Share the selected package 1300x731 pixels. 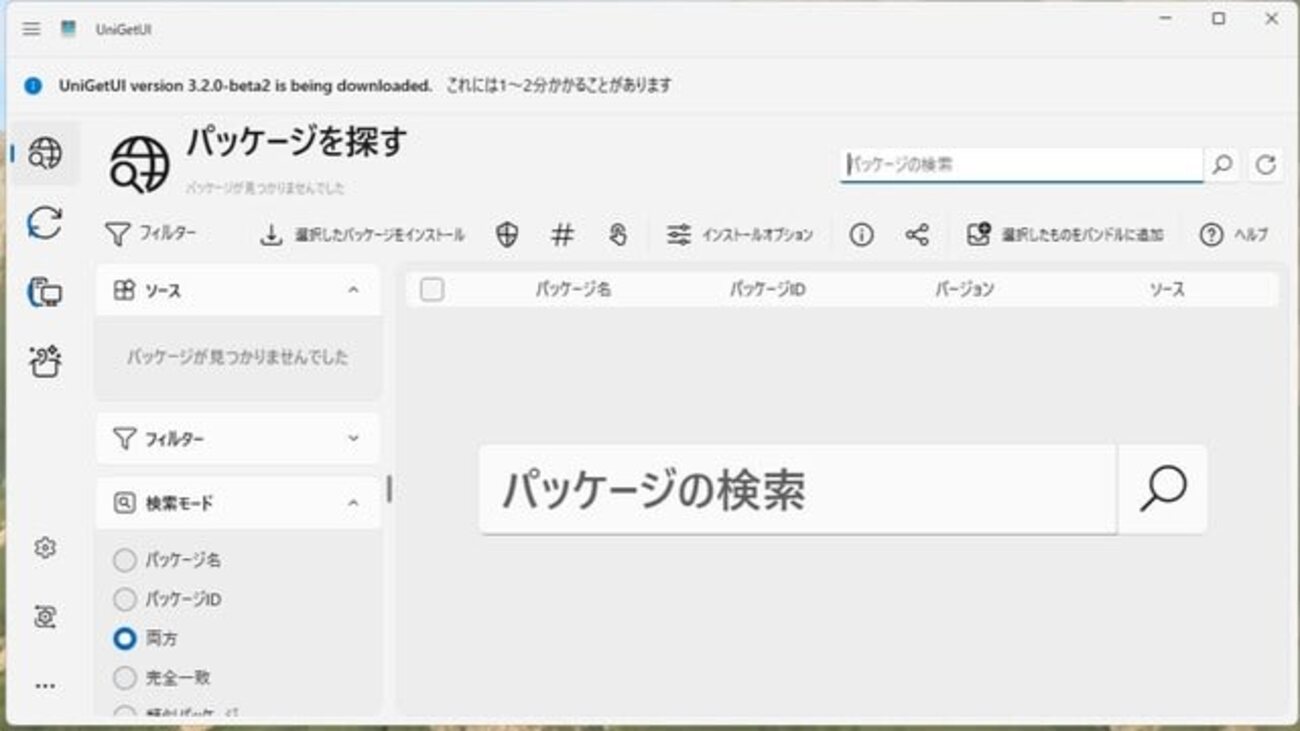pos(917,235)
